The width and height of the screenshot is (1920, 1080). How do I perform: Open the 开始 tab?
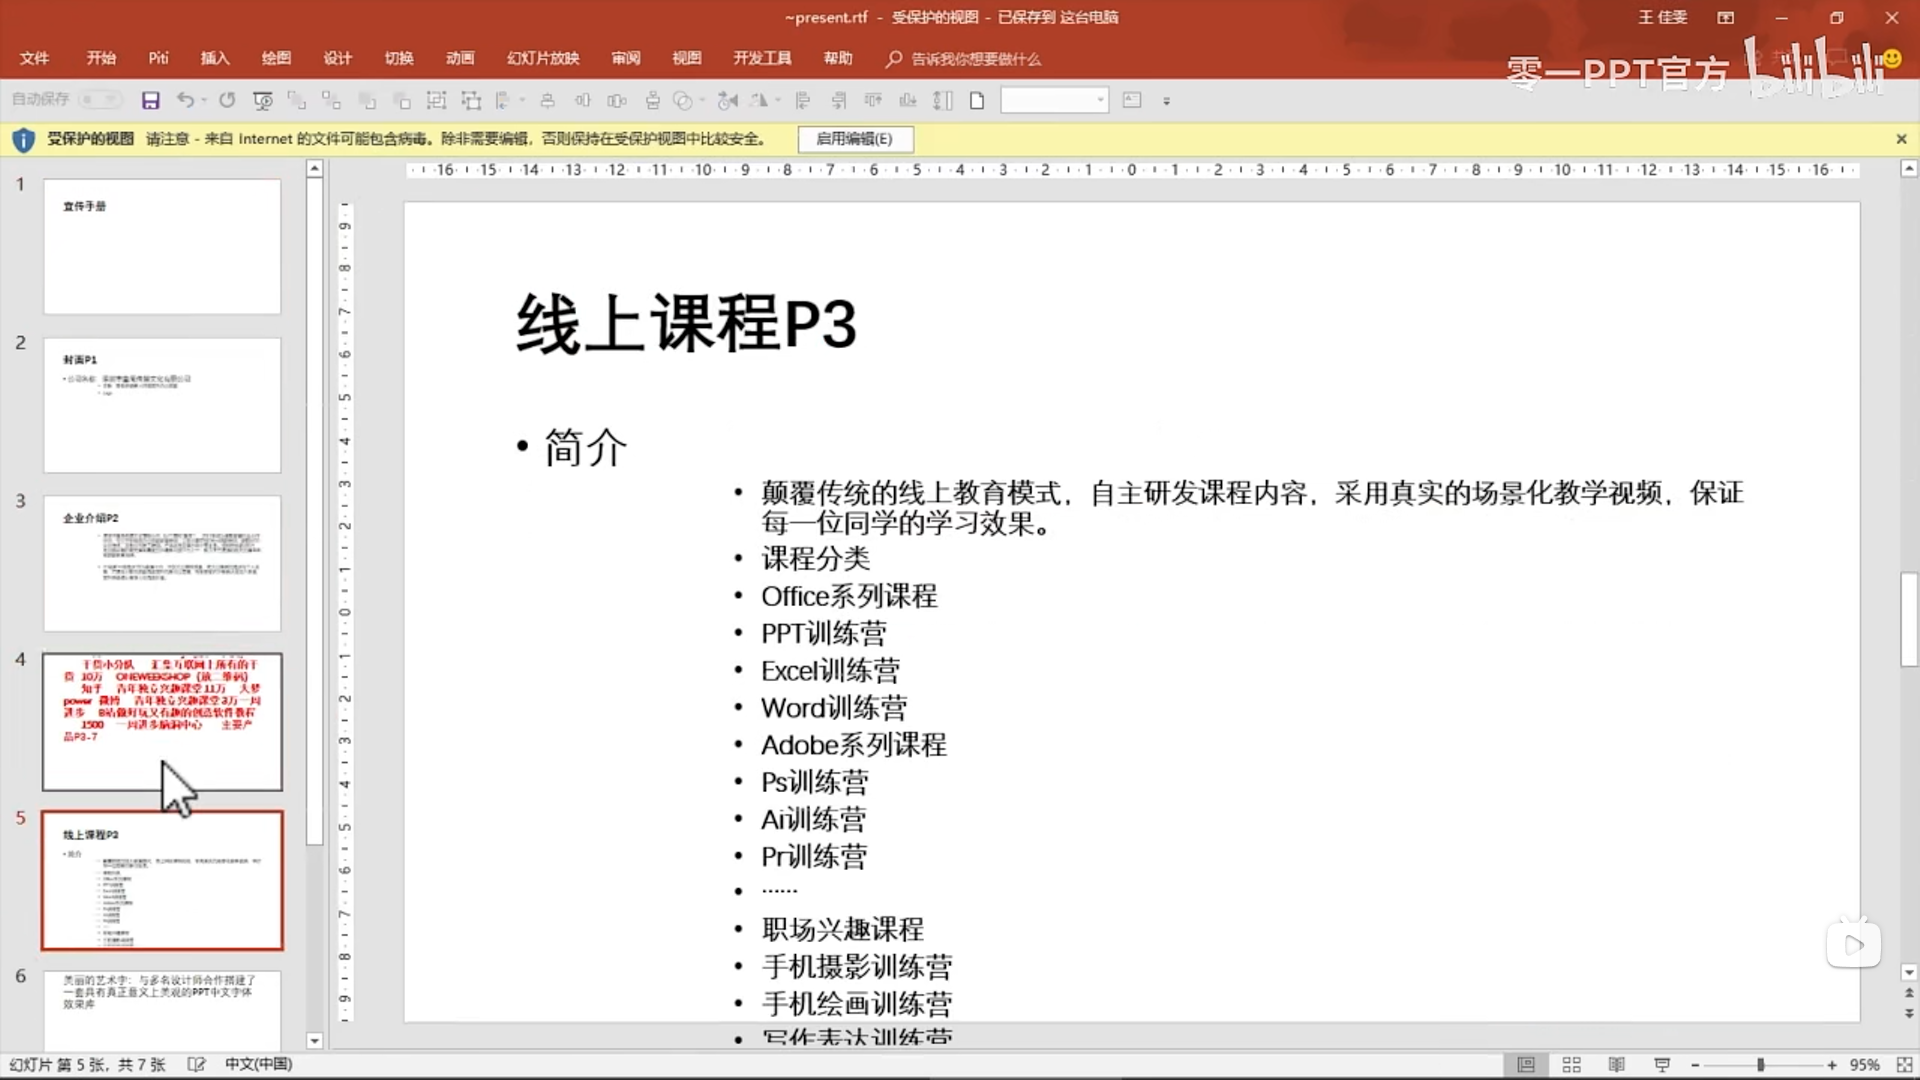100,58
